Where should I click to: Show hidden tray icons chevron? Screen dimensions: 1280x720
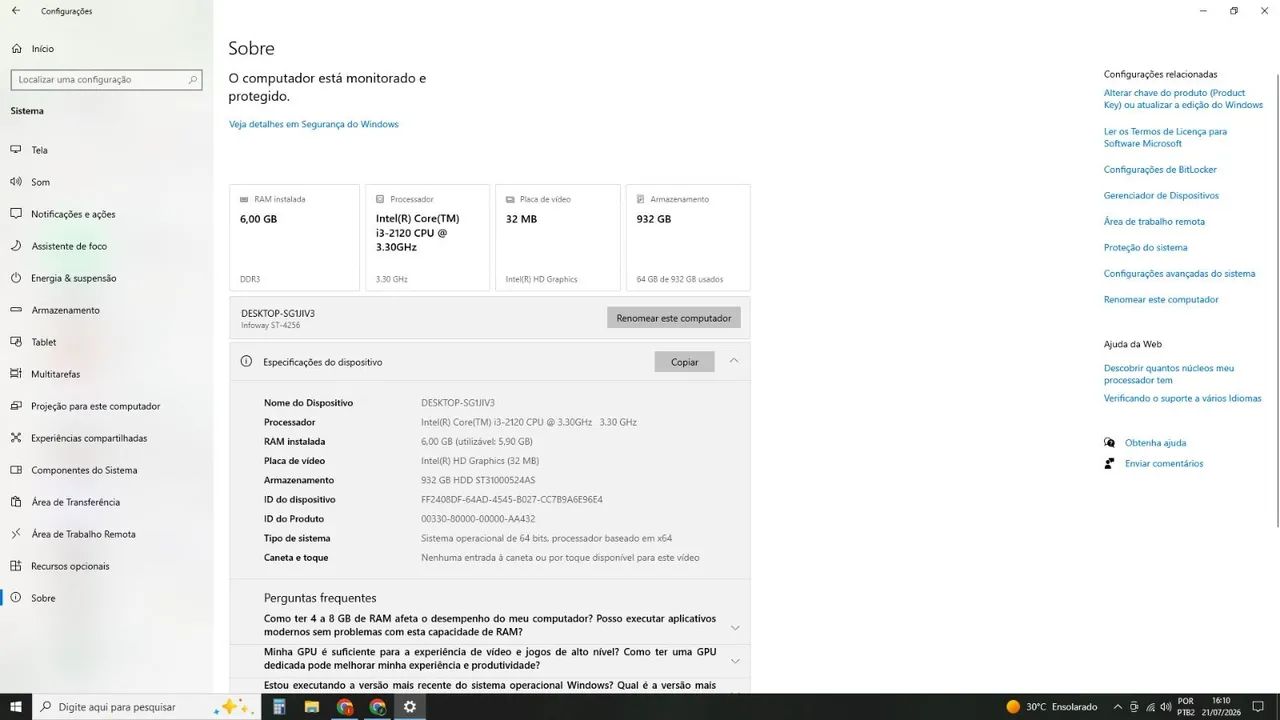pyautogui.click(x=1118, y=707)
